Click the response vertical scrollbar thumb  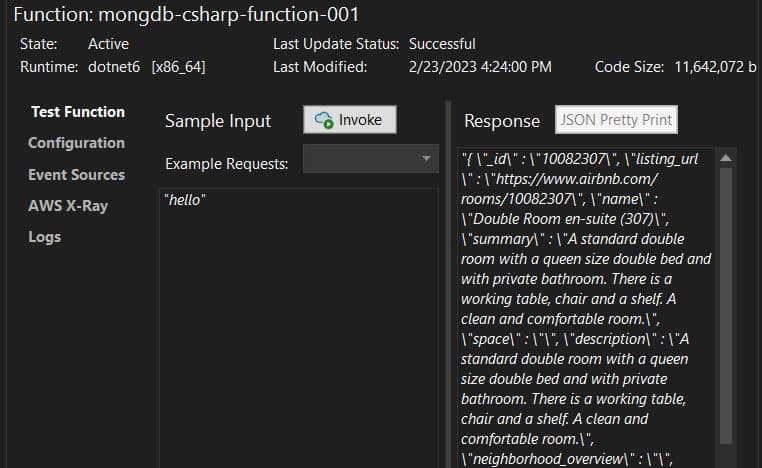(726, 300)
